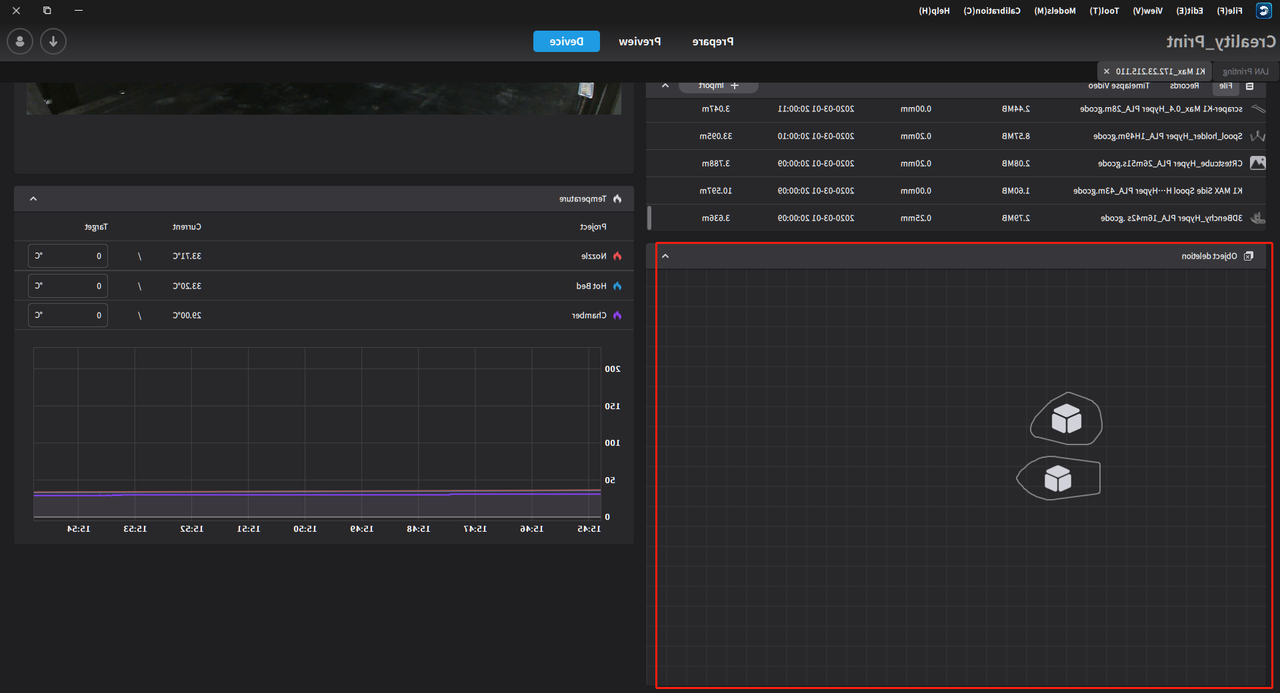
Task: Open the download manager arrow icon
Action: [x=53, y=41]
